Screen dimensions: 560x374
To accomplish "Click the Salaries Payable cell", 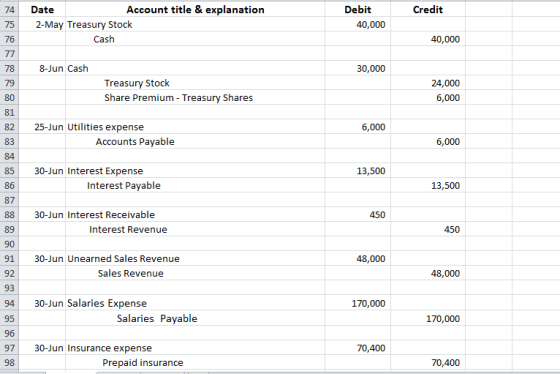I will tap(195, 318).
